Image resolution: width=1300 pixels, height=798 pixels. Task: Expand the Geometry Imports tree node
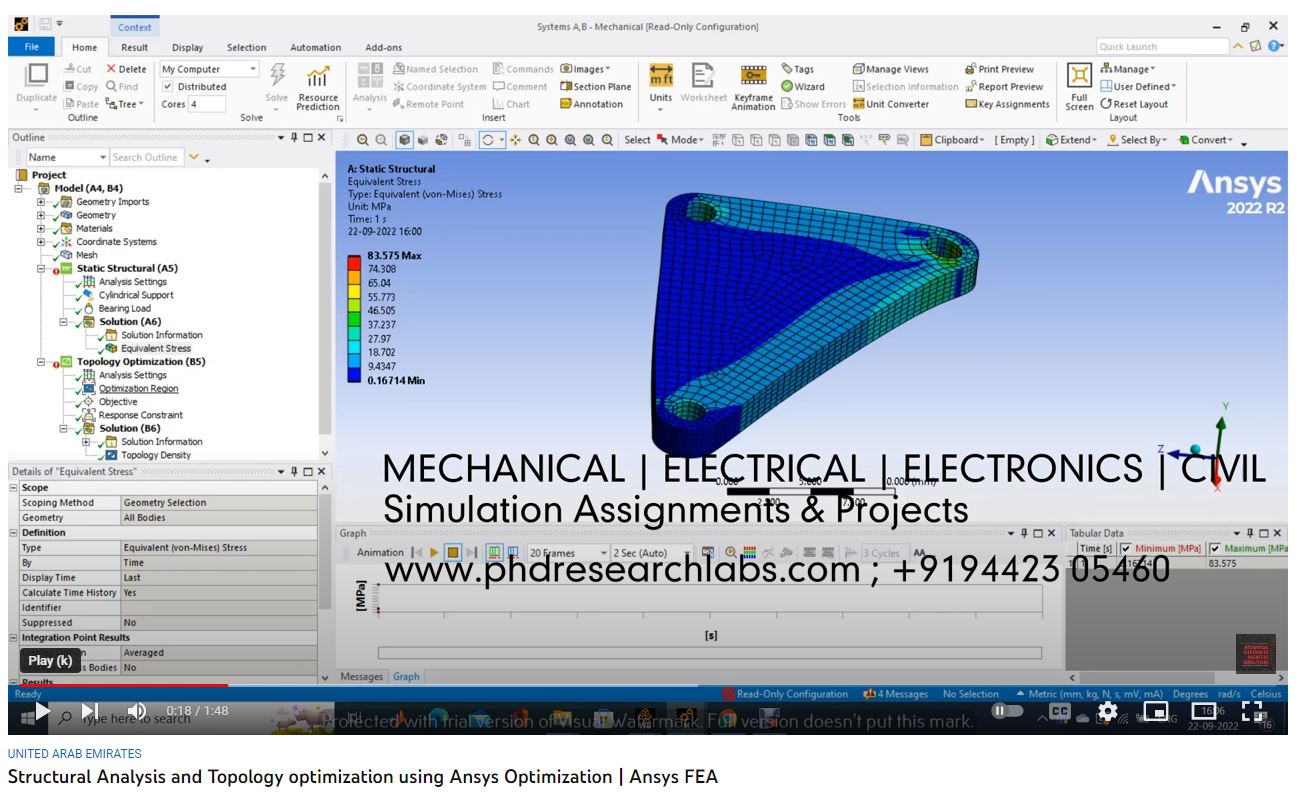coord(41,202)
